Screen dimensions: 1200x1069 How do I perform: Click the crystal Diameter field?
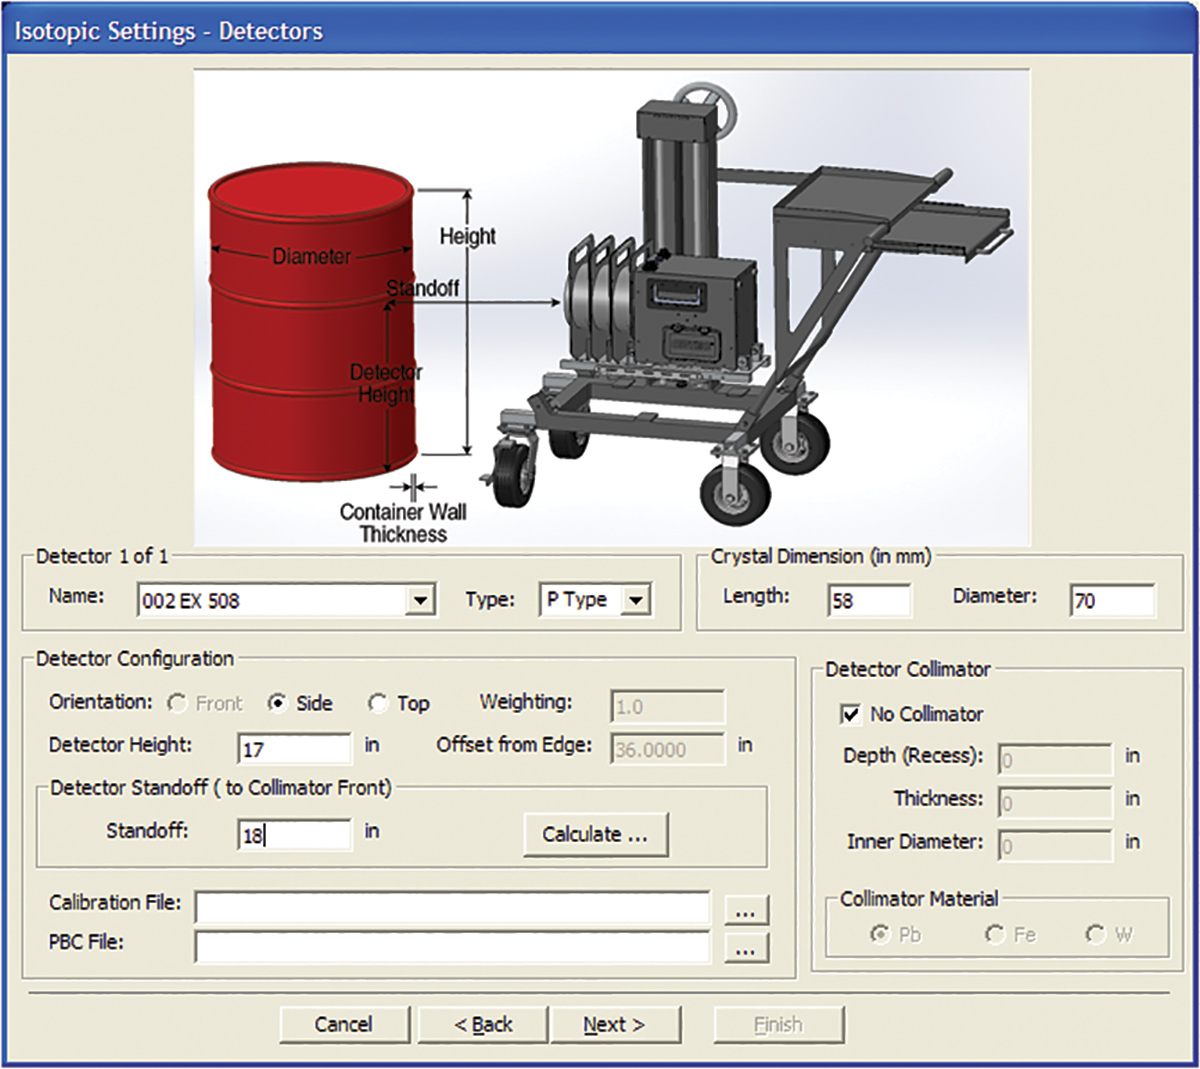point(1111,600)
